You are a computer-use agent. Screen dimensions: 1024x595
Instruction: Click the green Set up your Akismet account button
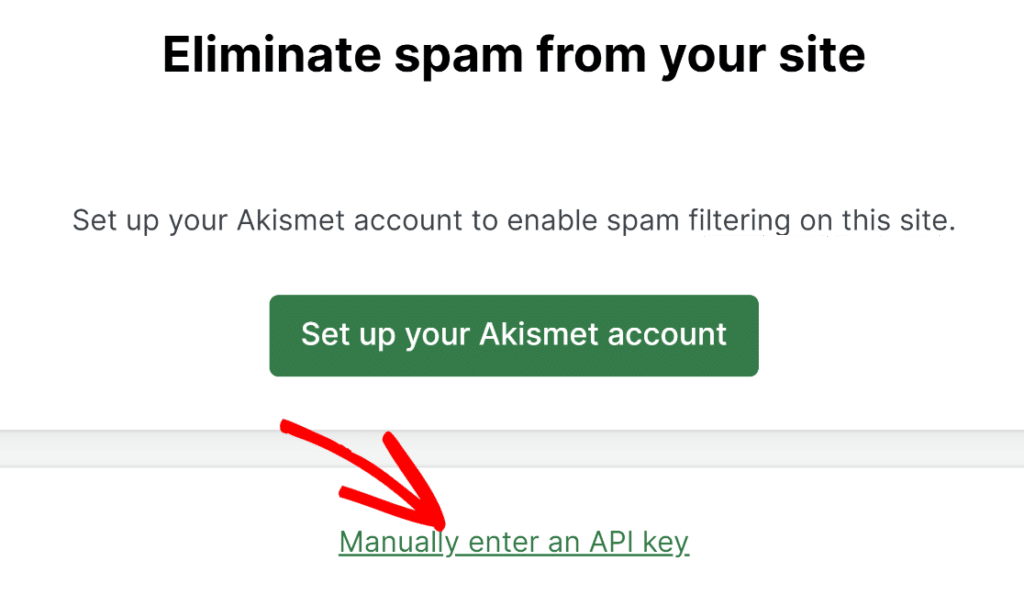coord(513,335)
